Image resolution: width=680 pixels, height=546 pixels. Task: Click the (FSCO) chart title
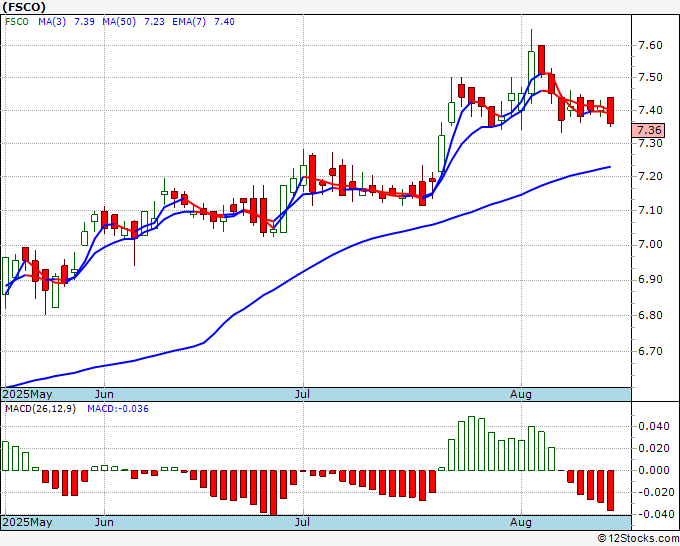23,7
